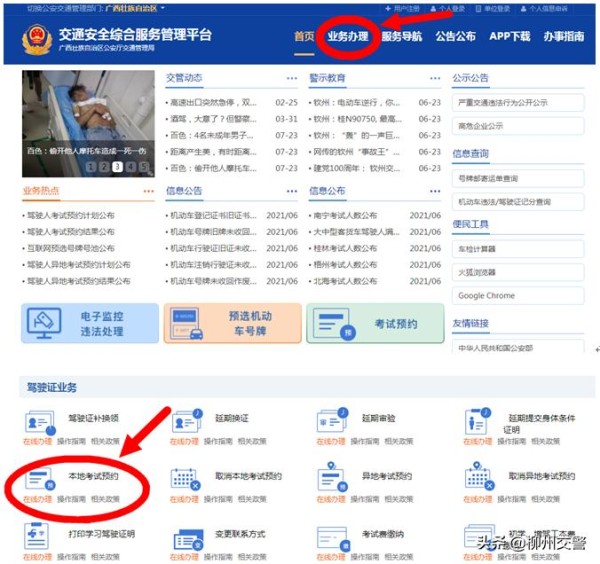
Task: Open the 车检计算器 tool
Action: (x=518, y=249)
